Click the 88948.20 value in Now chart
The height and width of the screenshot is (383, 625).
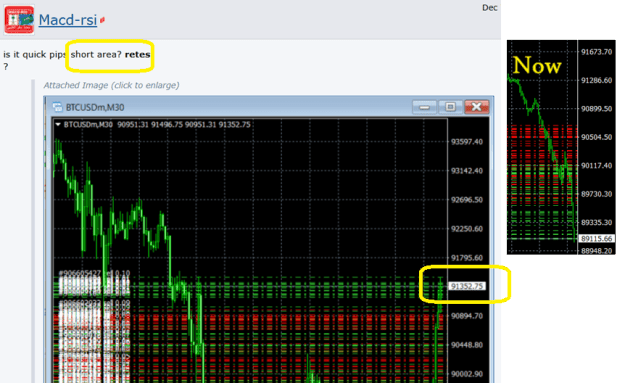(596, 251)
